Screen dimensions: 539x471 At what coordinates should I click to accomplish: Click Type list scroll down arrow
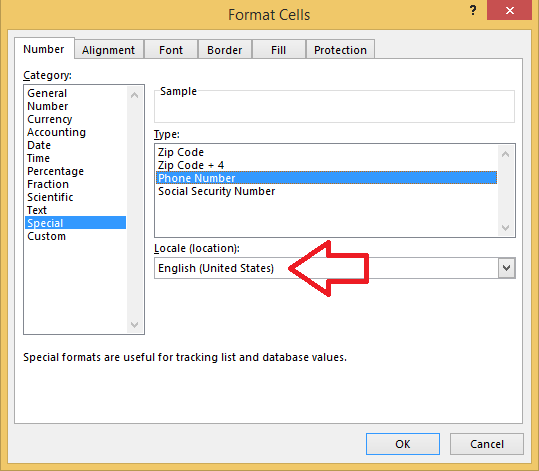tap(505, 228)
